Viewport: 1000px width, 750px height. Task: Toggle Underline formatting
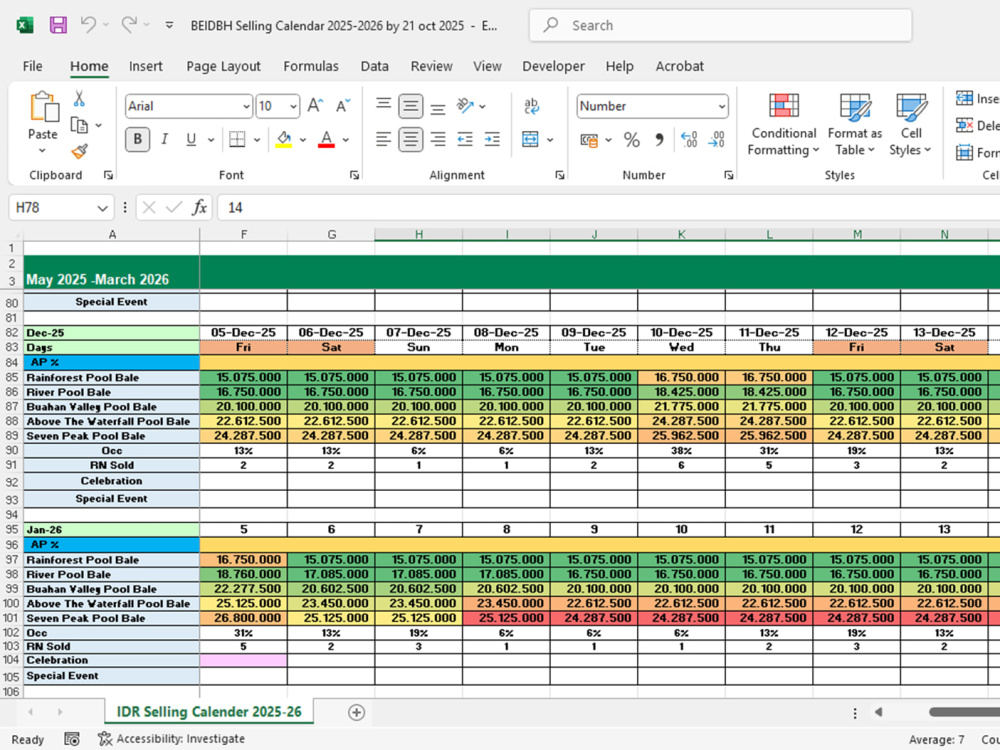click(191, 139)
